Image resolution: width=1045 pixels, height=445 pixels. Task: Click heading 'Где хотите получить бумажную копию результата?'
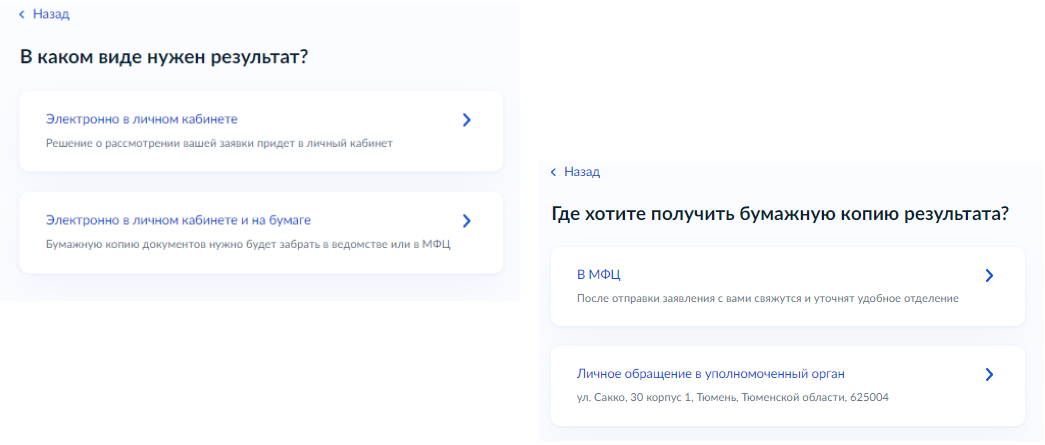779,214
